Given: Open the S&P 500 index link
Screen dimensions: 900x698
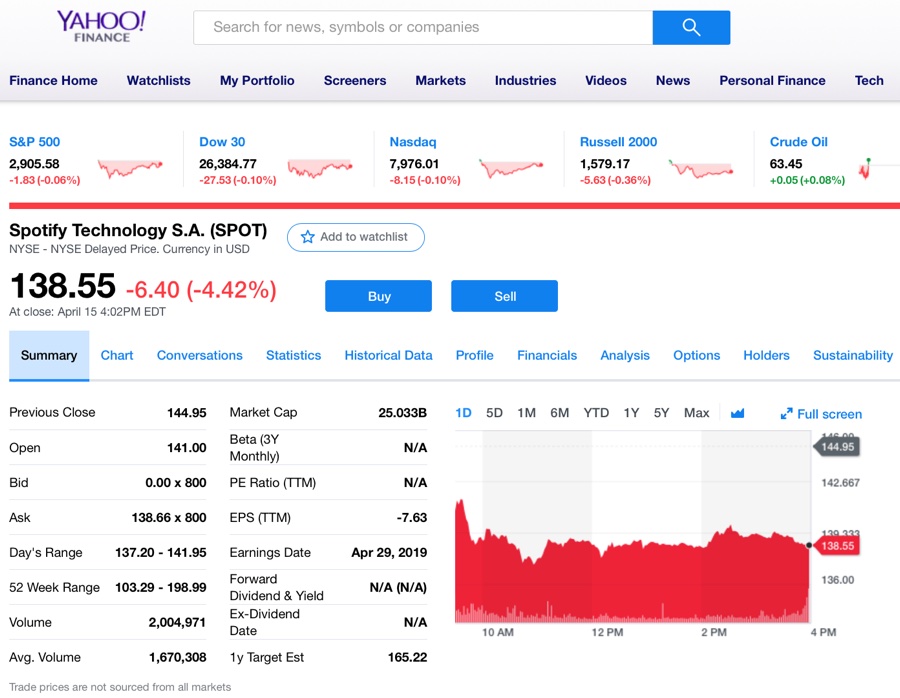Looking at the screenshot, I should (34, 142).
